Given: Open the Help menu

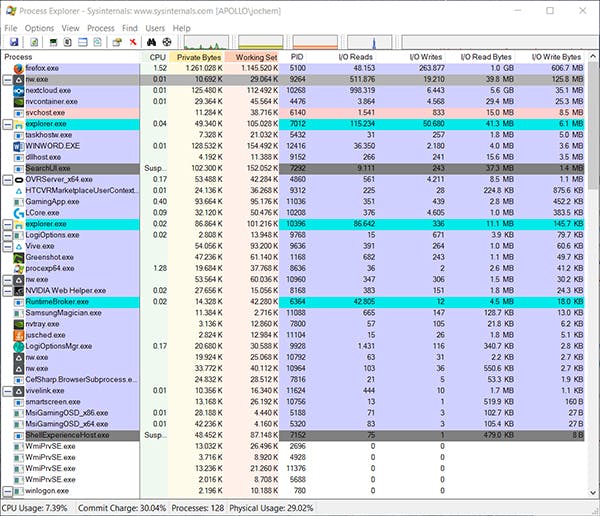Looking at the screenshot, I should (x=181, y=28).
